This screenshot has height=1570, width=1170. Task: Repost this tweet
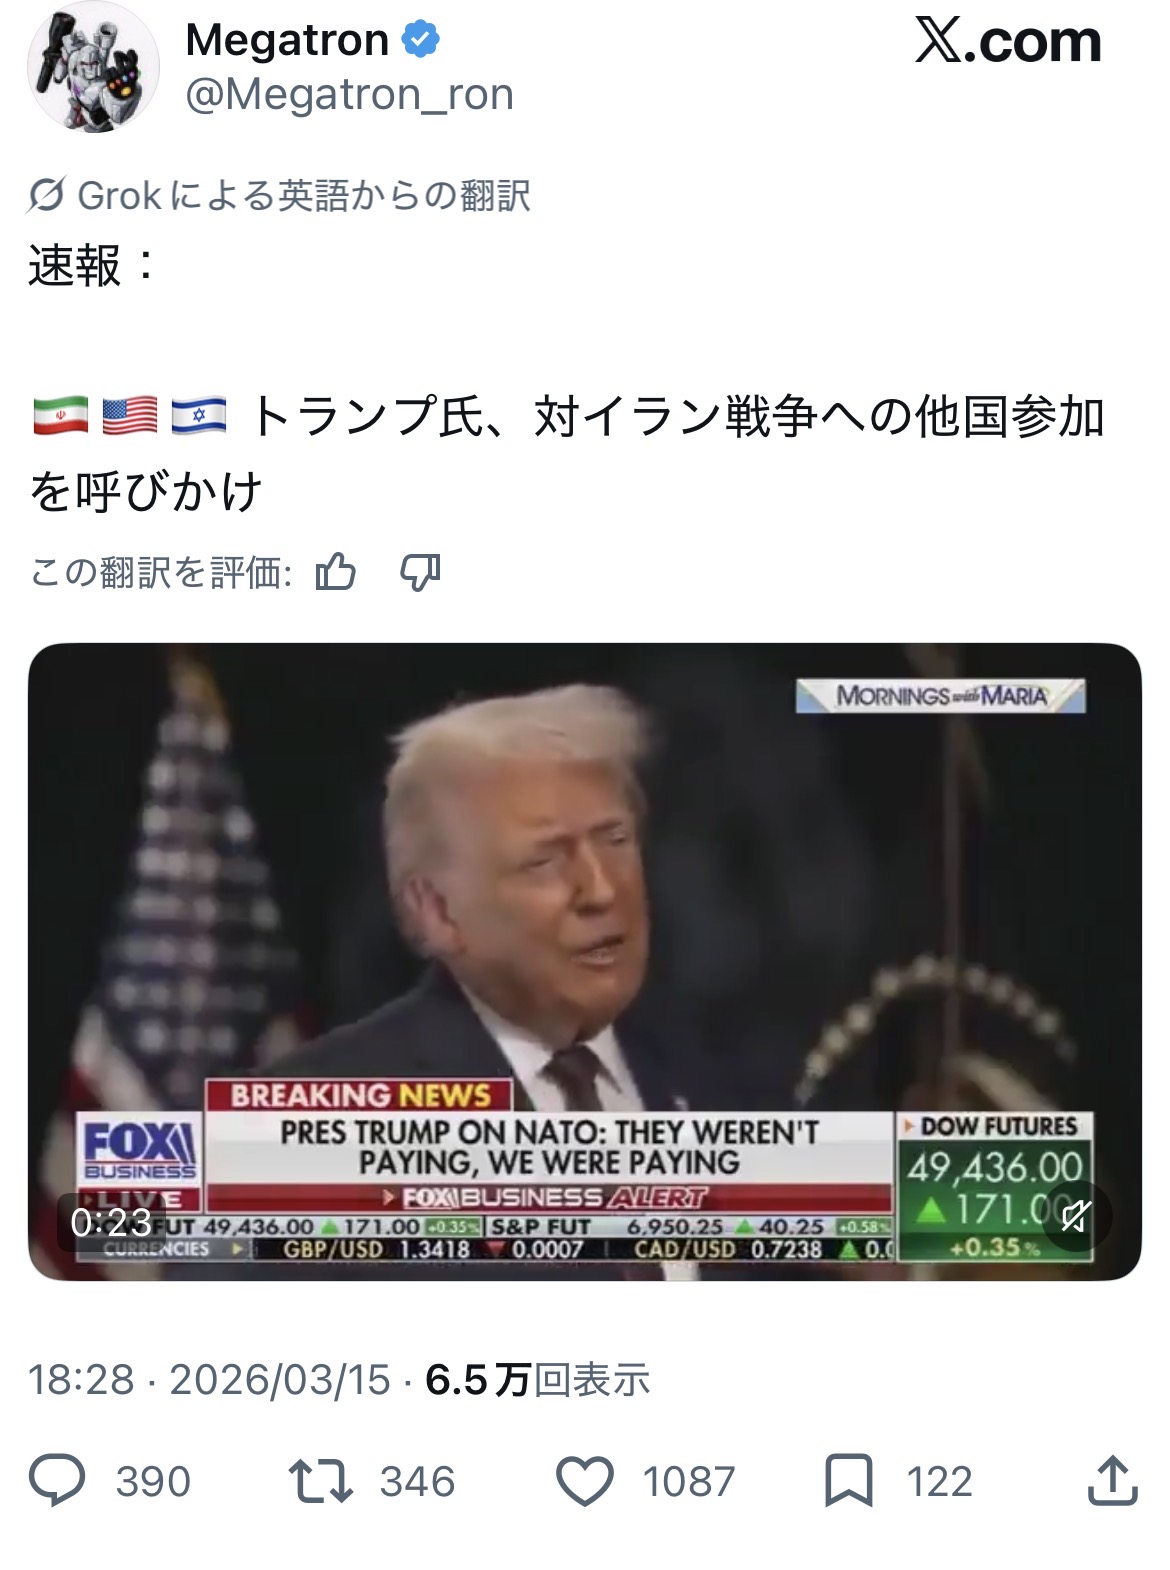(x=320, y=1481)
